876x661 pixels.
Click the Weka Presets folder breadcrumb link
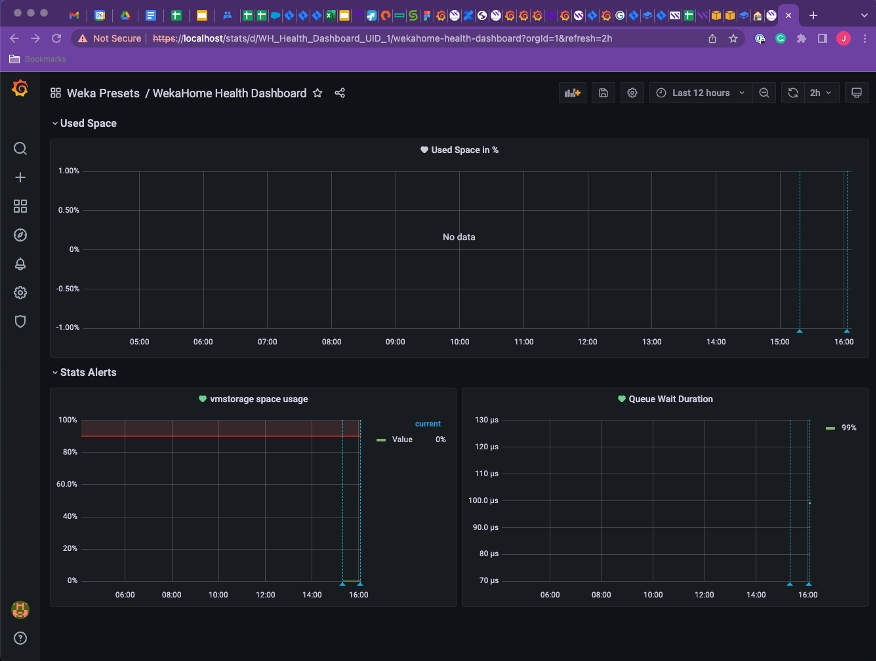[102, 93]
